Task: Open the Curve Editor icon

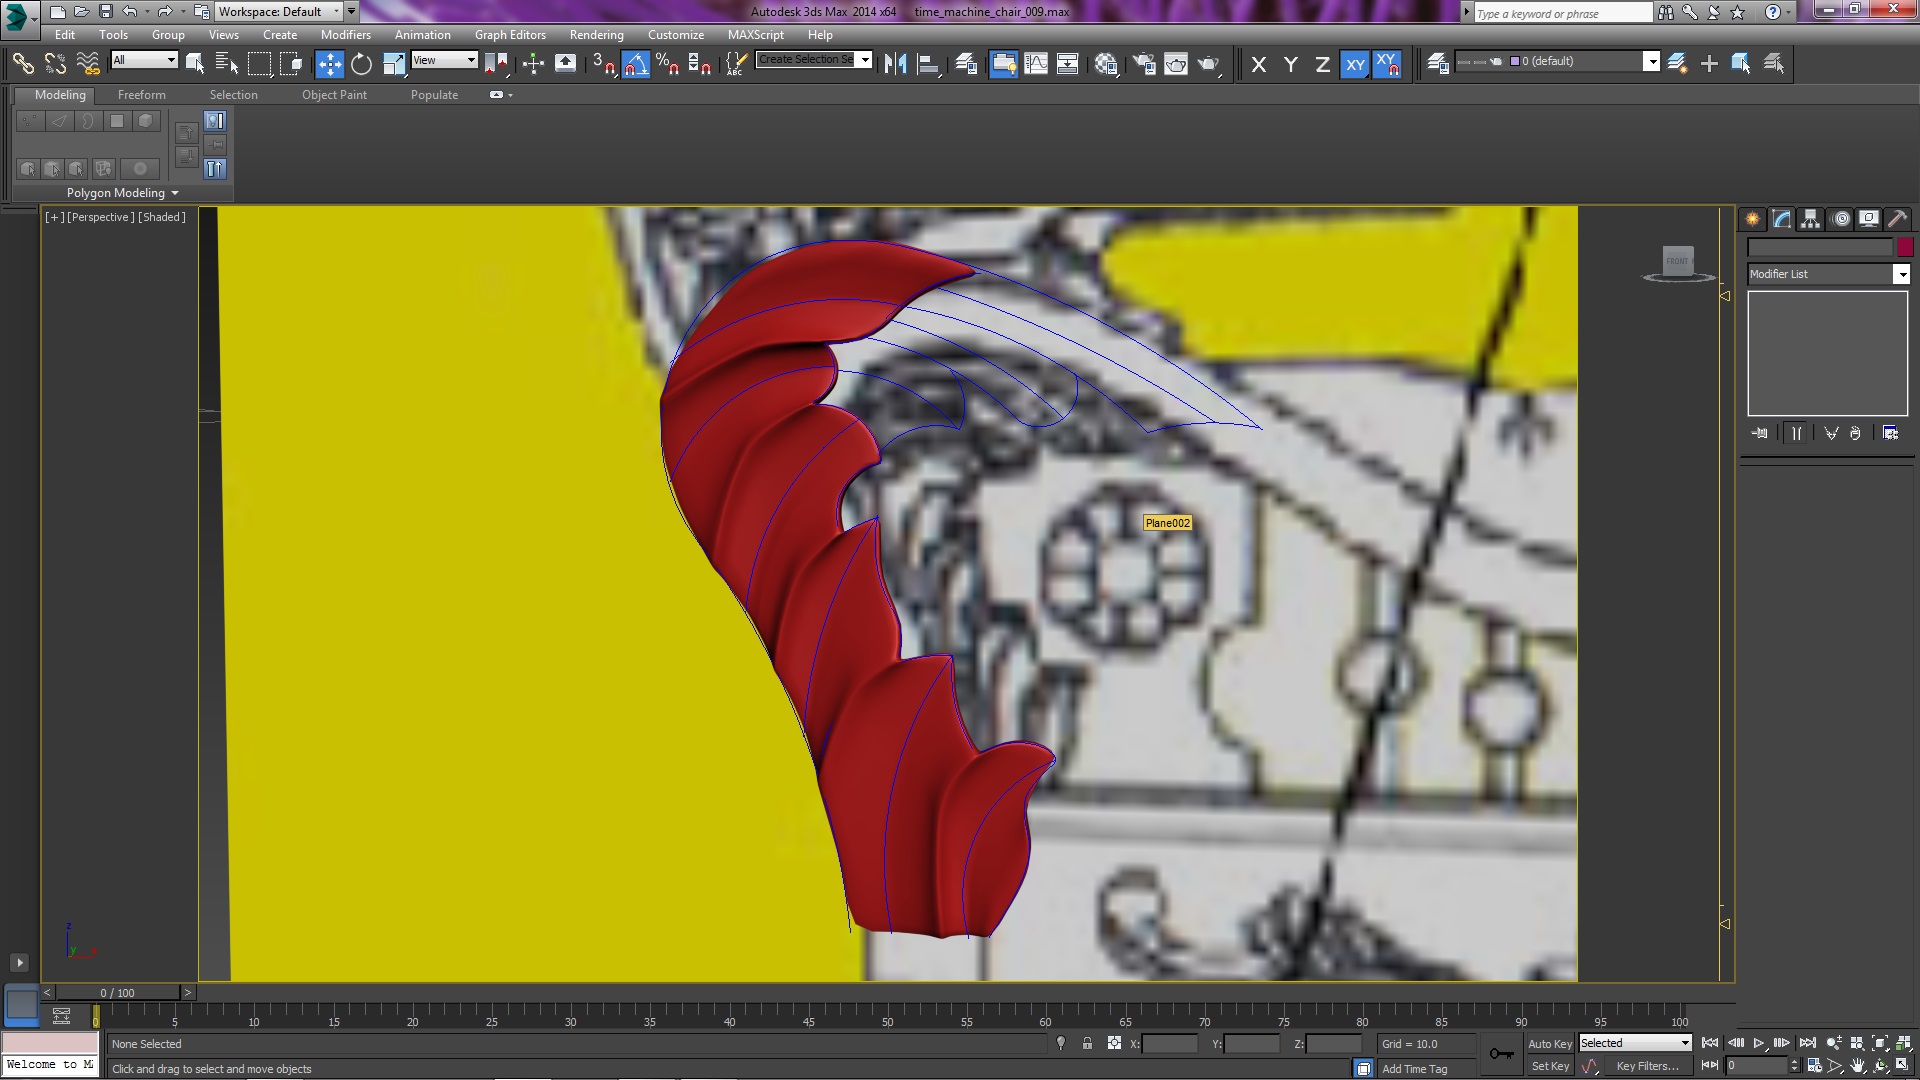Action: pyautogui.click(x=1036, y=64)
